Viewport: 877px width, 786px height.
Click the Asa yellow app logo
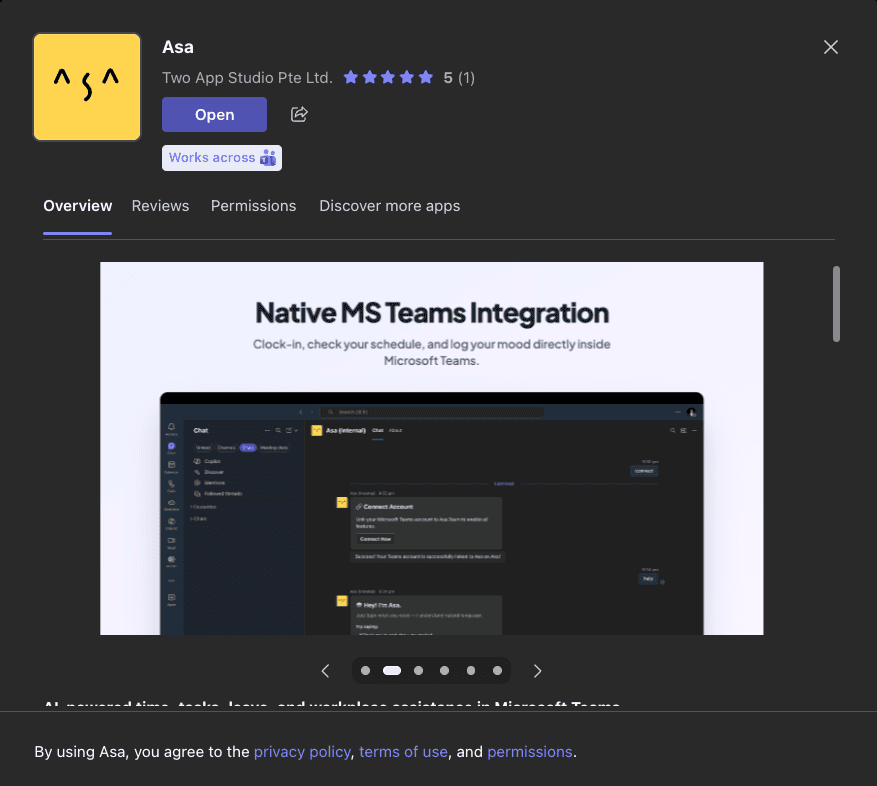87,87
